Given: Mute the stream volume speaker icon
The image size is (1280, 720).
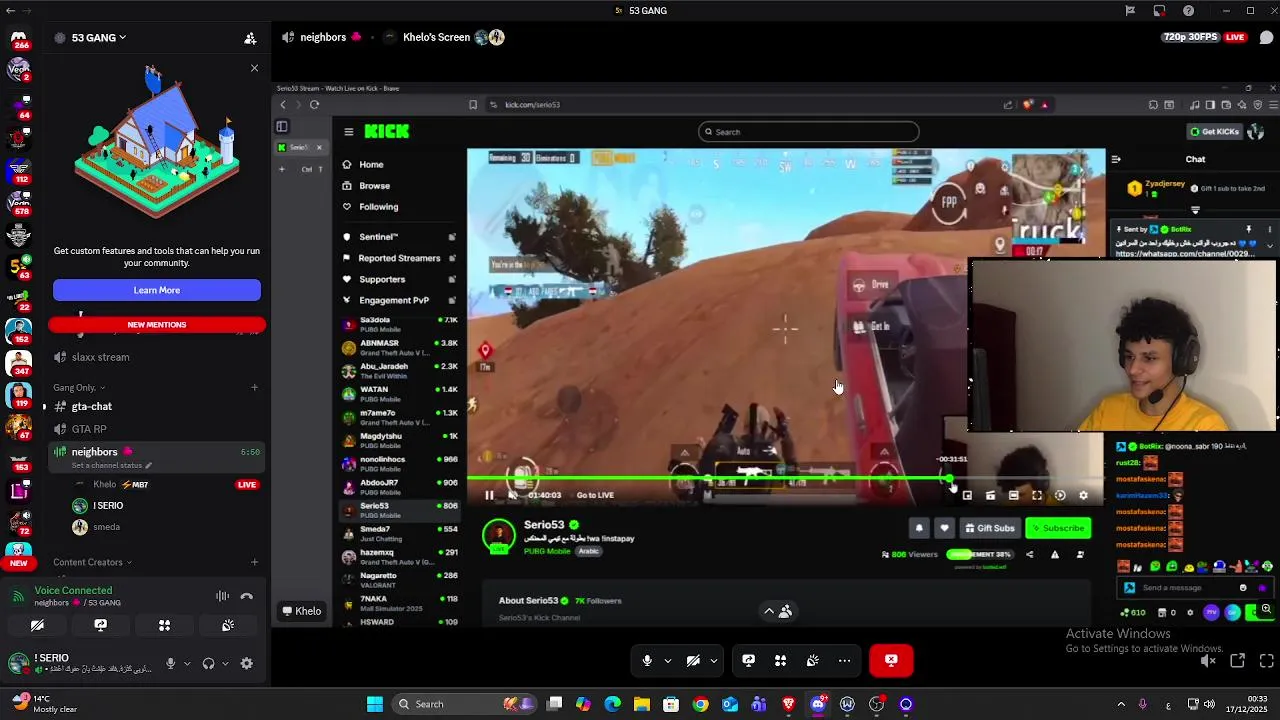Looking at the screenshot, I should click(1208, 661).
